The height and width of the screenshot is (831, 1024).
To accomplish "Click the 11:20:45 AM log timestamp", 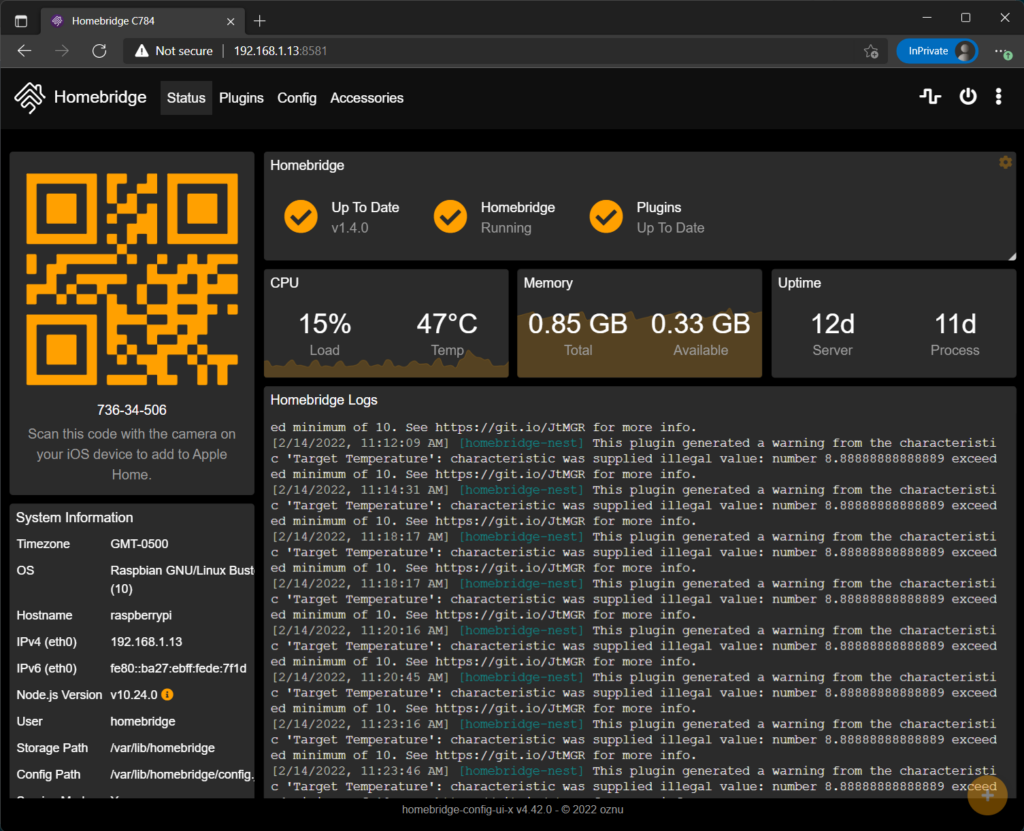I will pos(360,677).
